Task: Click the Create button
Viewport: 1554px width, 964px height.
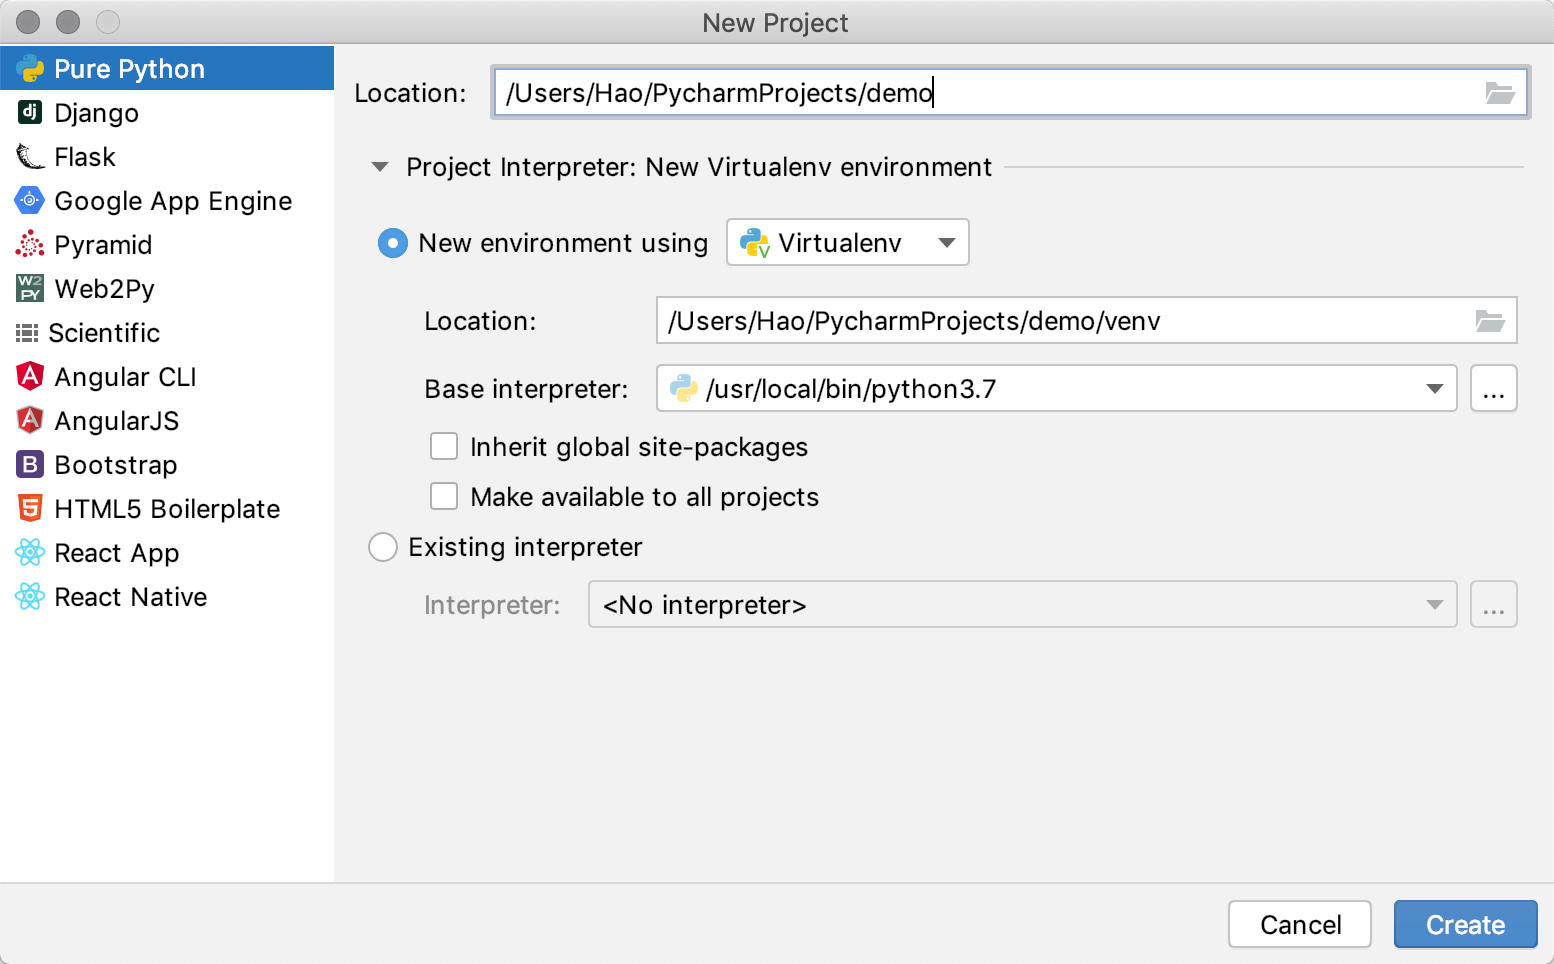Action: 1464,925
